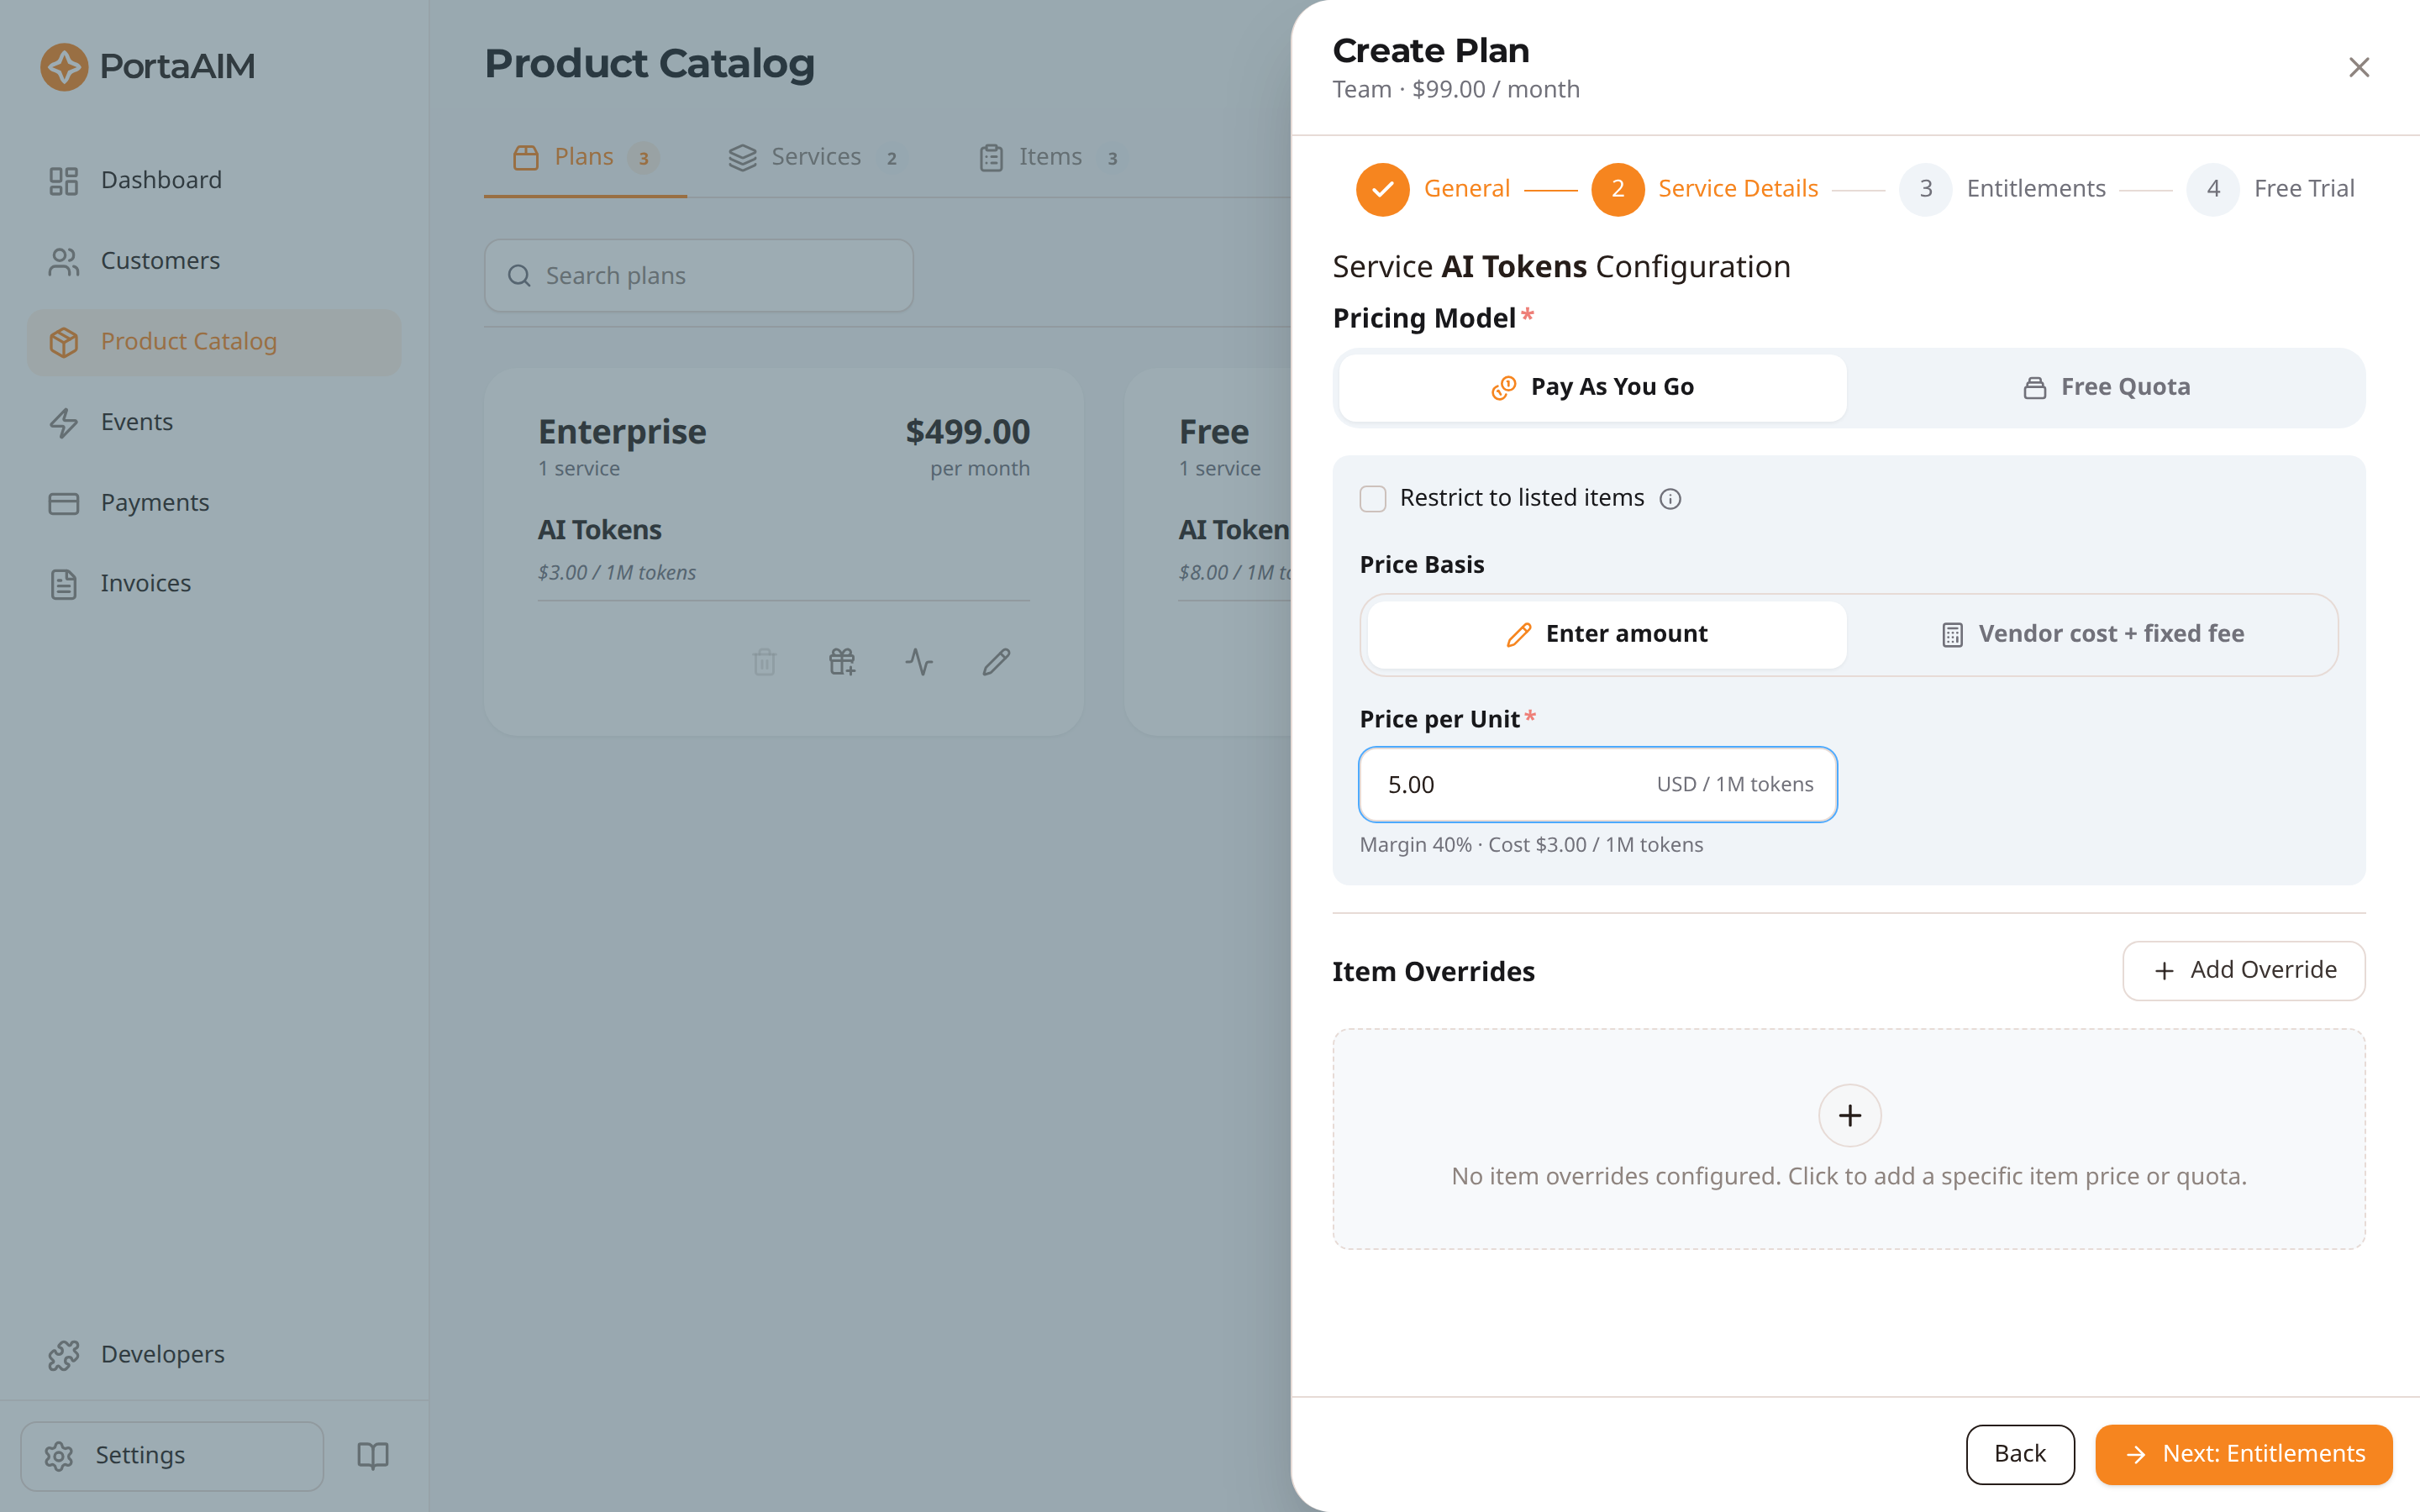The height and width of the screenshot is (1512, 2420).
Task: Click the Free plan card title
Action: point(1213,432)
